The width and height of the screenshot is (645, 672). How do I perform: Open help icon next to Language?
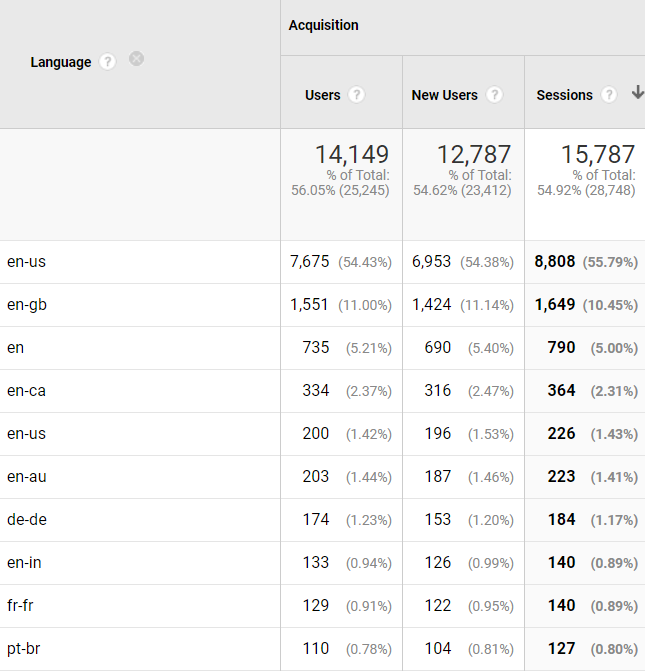(x=108, y=62)
